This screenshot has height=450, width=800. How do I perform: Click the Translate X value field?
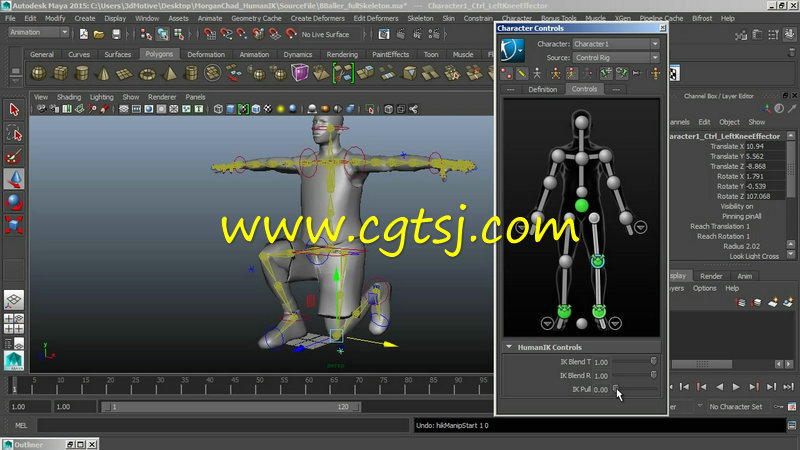(765, 146)
